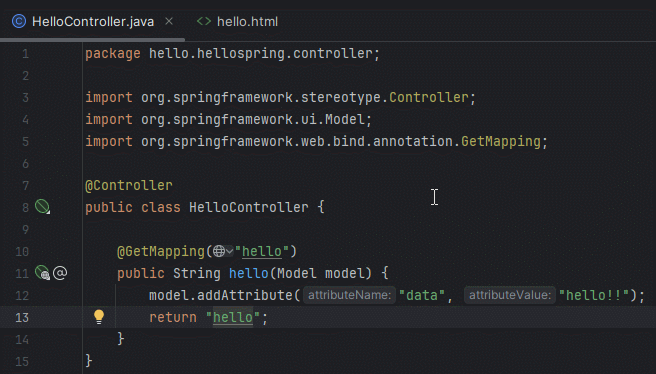Click the Java class icon on HelloController tab

click(x=19, y=21)
